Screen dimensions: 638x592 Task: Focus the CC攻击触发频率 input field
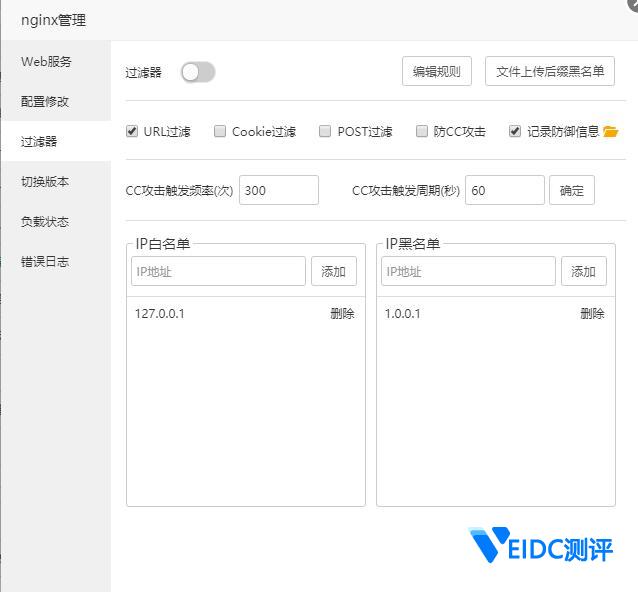(x=279, y=190)
